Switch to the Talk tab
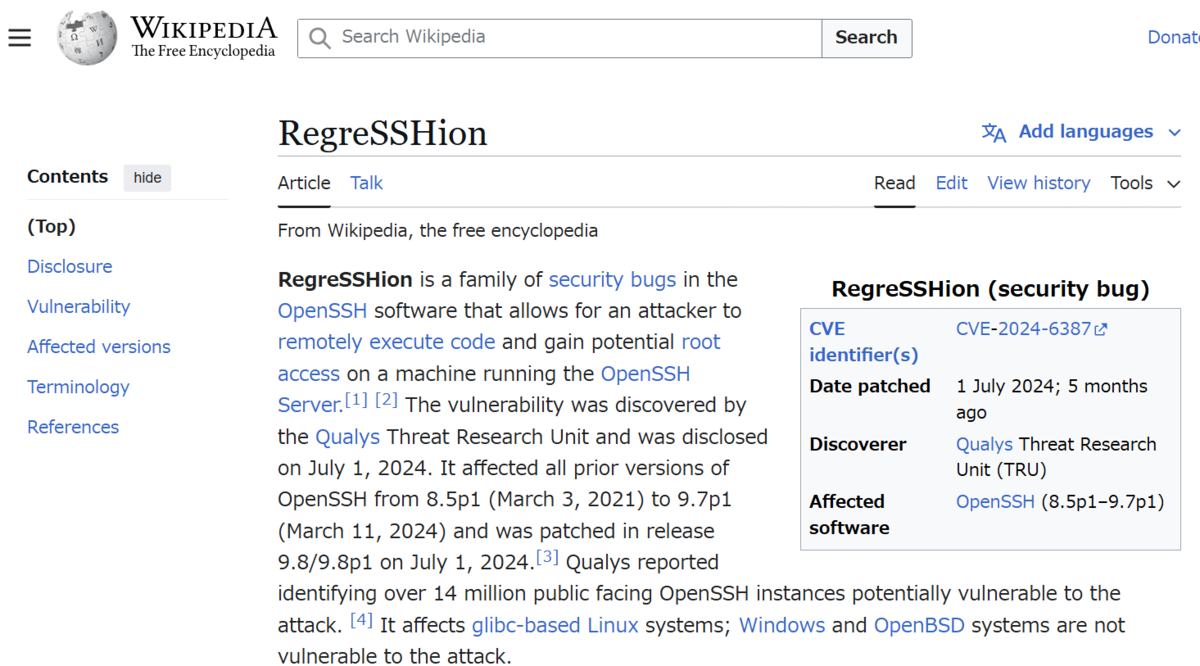The width and height of the screenshot is (1200, 666). [x=366, y=183]
